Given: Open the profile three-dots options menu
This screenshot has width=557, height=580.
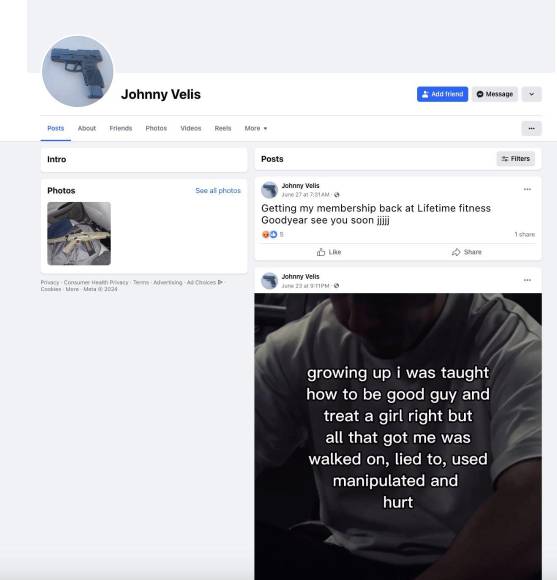Looking at the screenshot, I should [x=531, y=128].
